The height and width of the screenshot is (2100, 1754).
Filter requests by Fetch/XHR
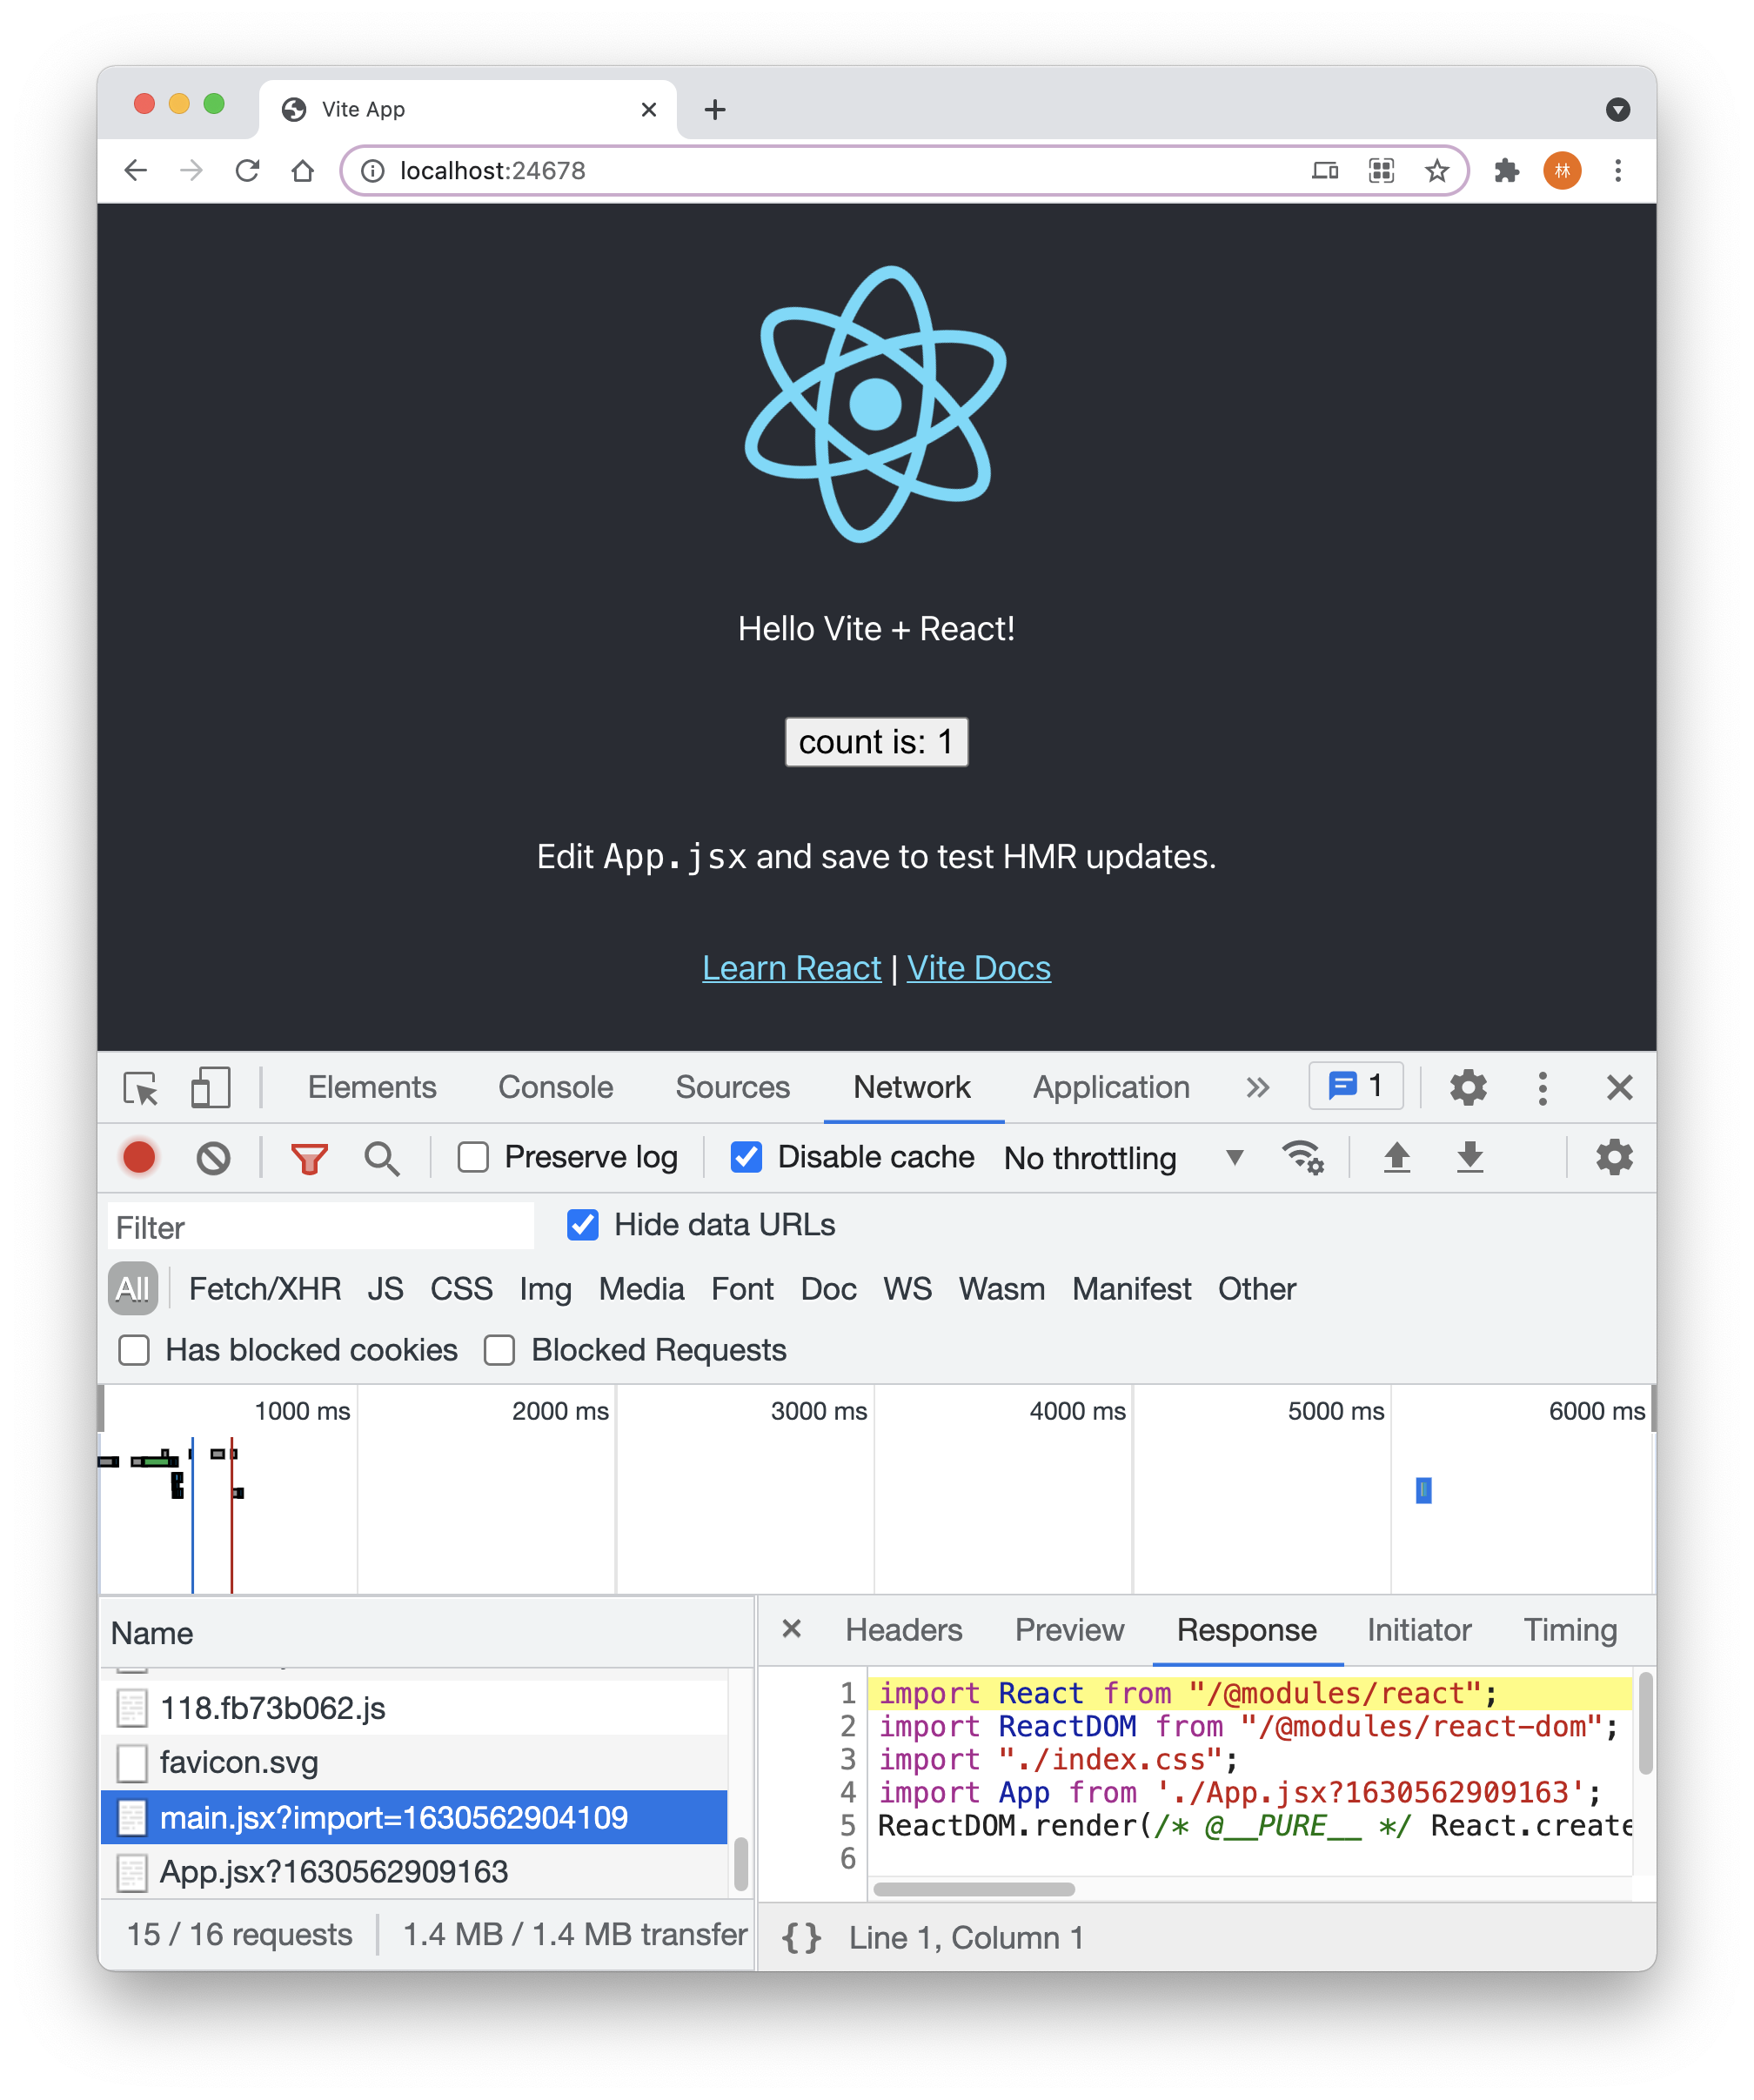click(265, 1290)
